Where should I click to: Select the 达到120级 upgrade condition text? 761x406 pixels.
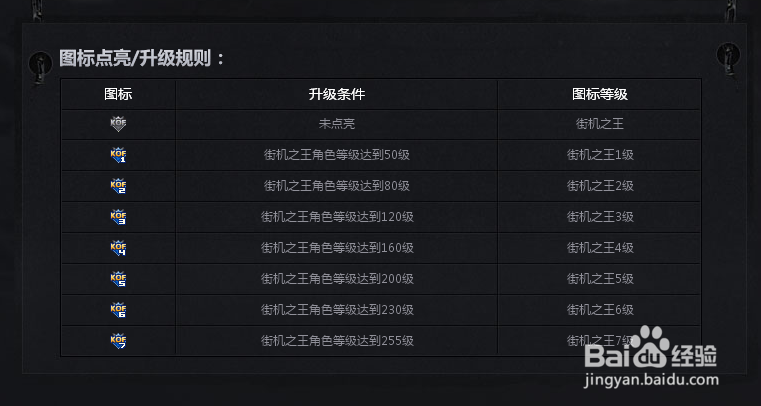336,217
